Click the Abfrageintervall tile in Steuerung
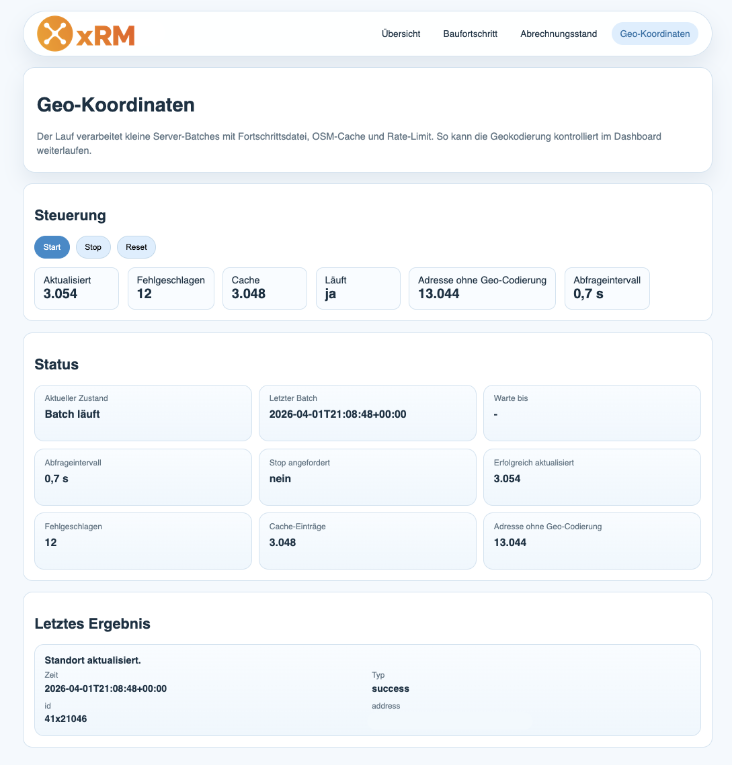Screen dimensions: 732x765 [x=607, y=288]
